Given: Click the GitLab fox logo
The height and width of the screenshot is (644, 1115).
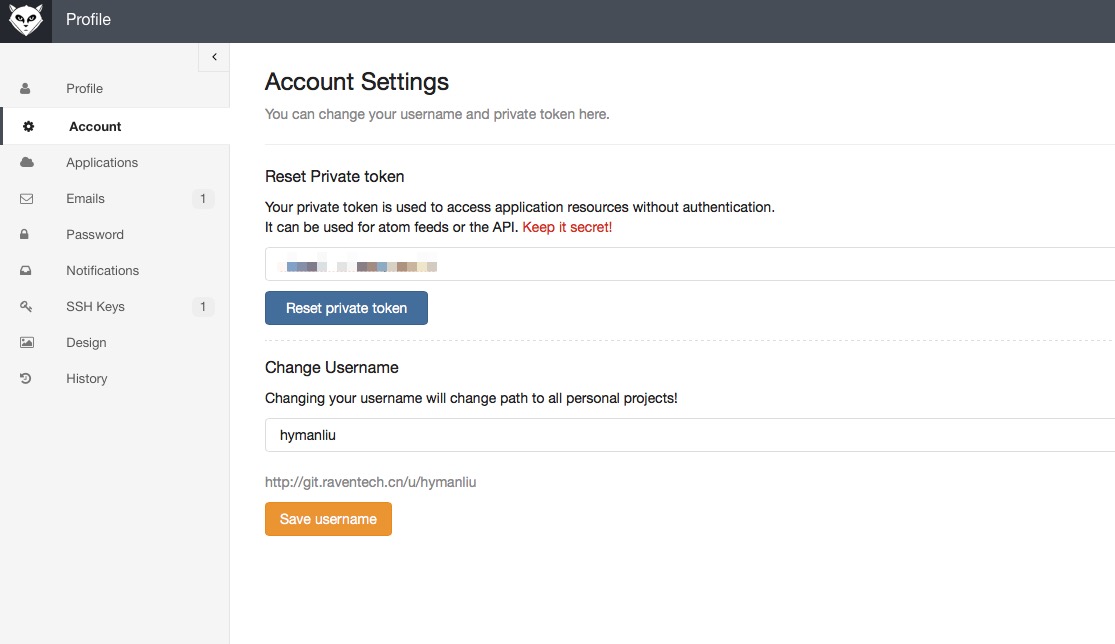Looking at the screenshot, I should [x=26, y=20].
